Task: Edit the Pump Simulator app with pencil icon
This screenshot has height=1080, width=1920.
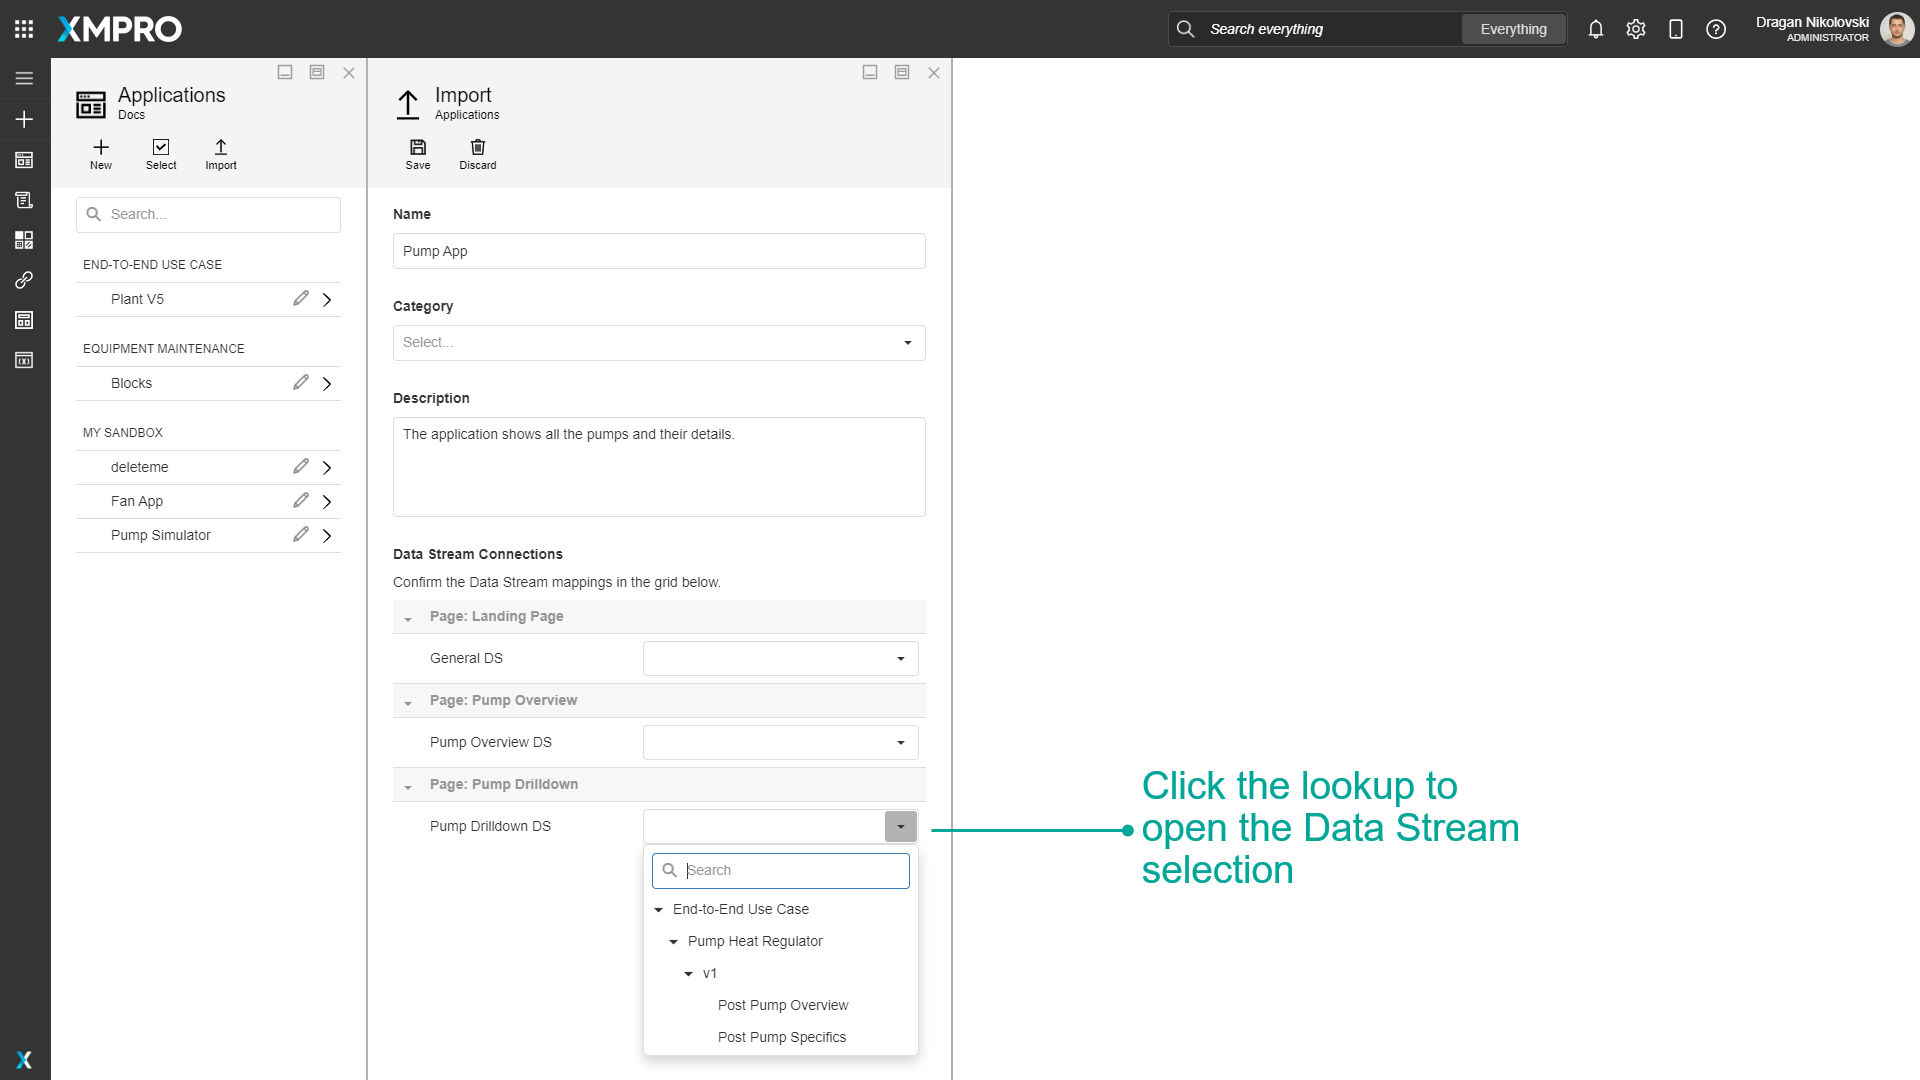Action: (x=301, y=534)
